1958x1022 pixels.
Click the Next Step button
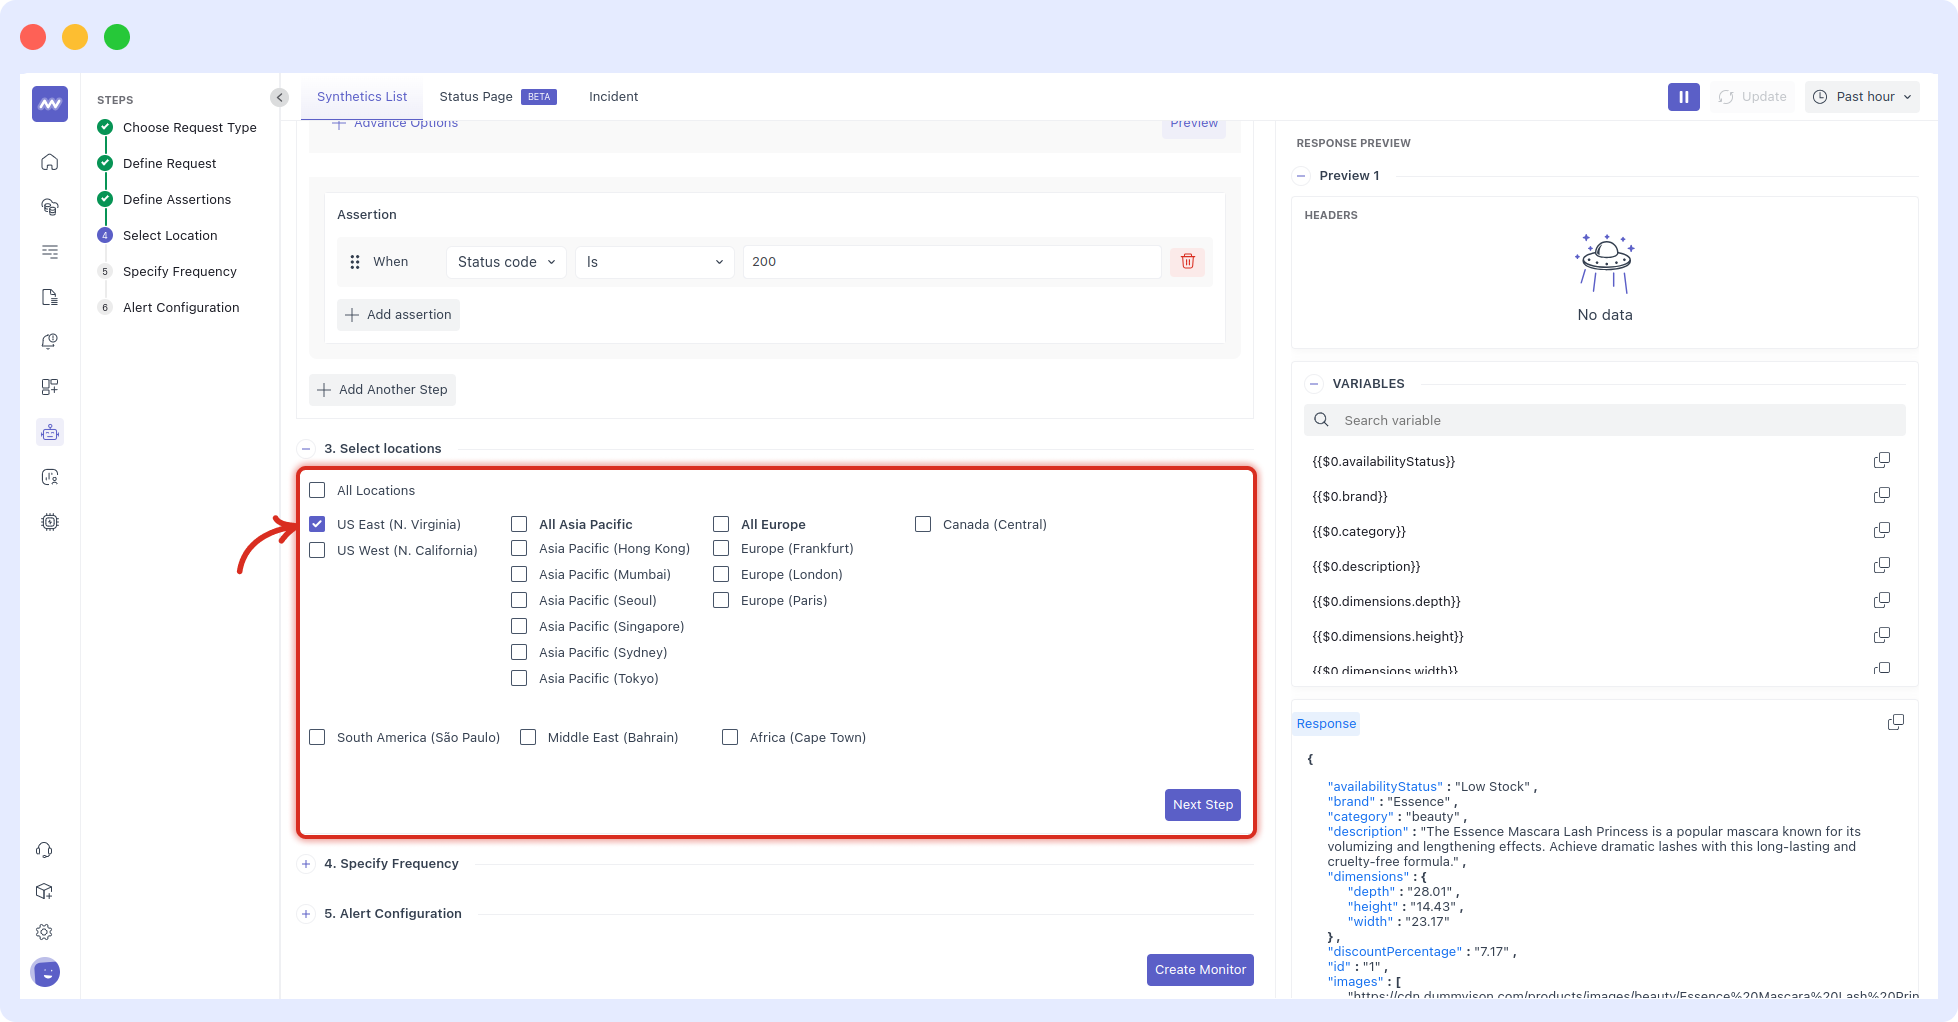pyautogui.click(x=1202, y=805)
